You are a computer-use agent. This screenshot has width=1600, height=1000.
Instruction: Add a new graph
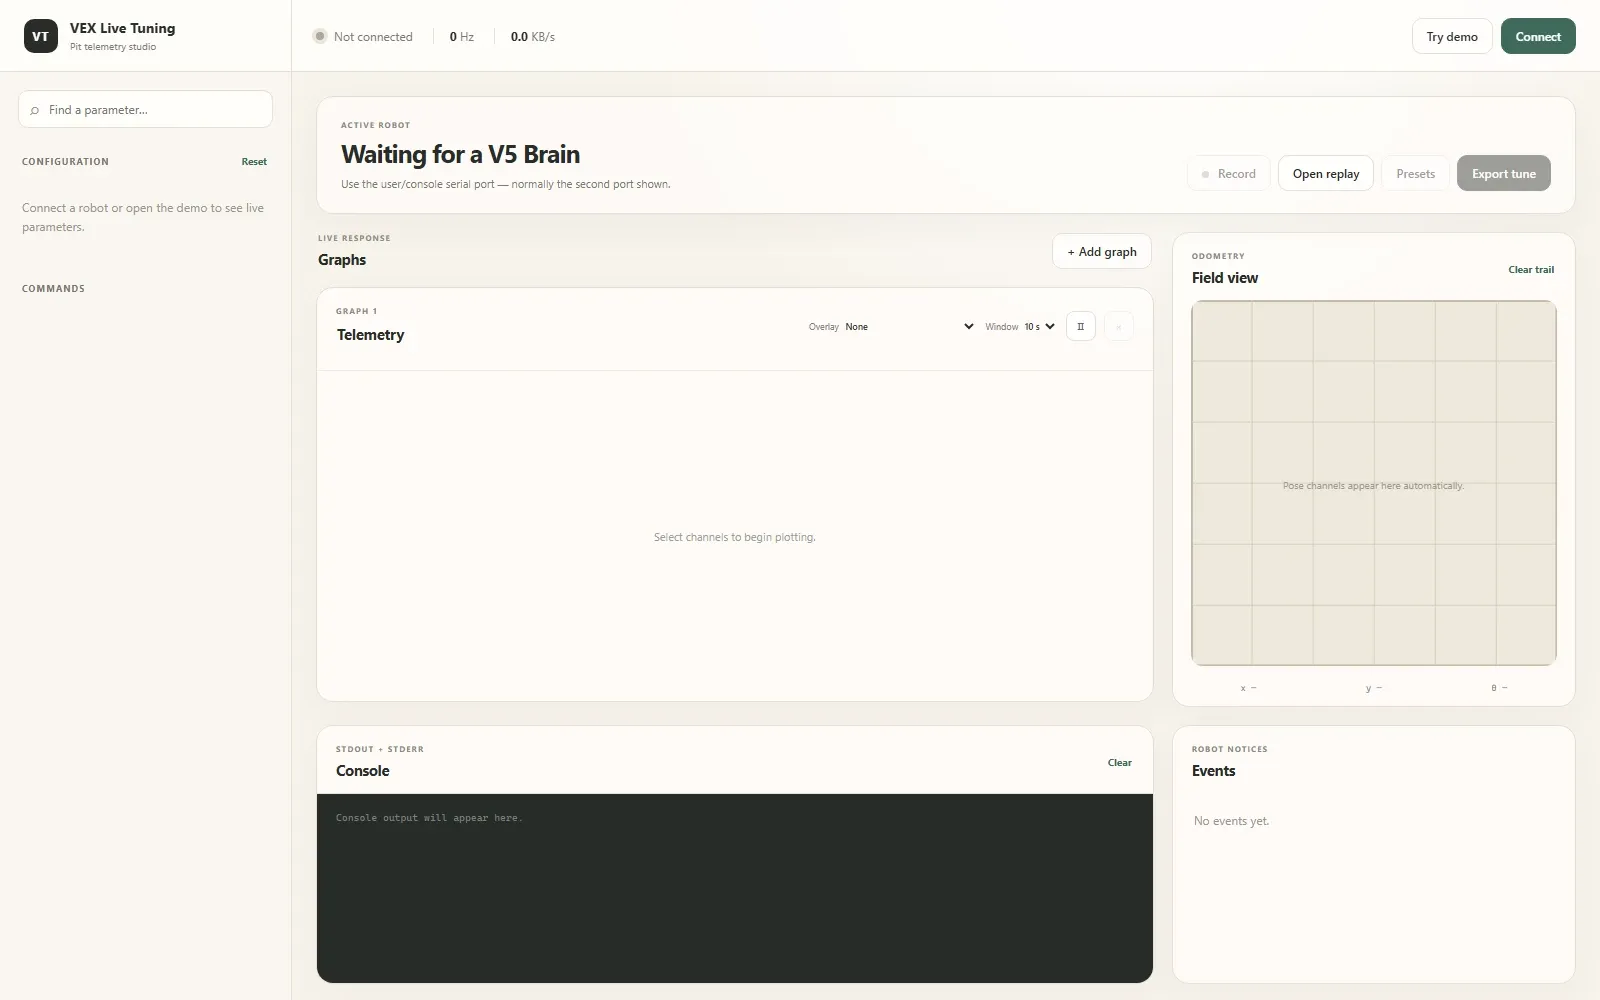tap(1101, 251)
